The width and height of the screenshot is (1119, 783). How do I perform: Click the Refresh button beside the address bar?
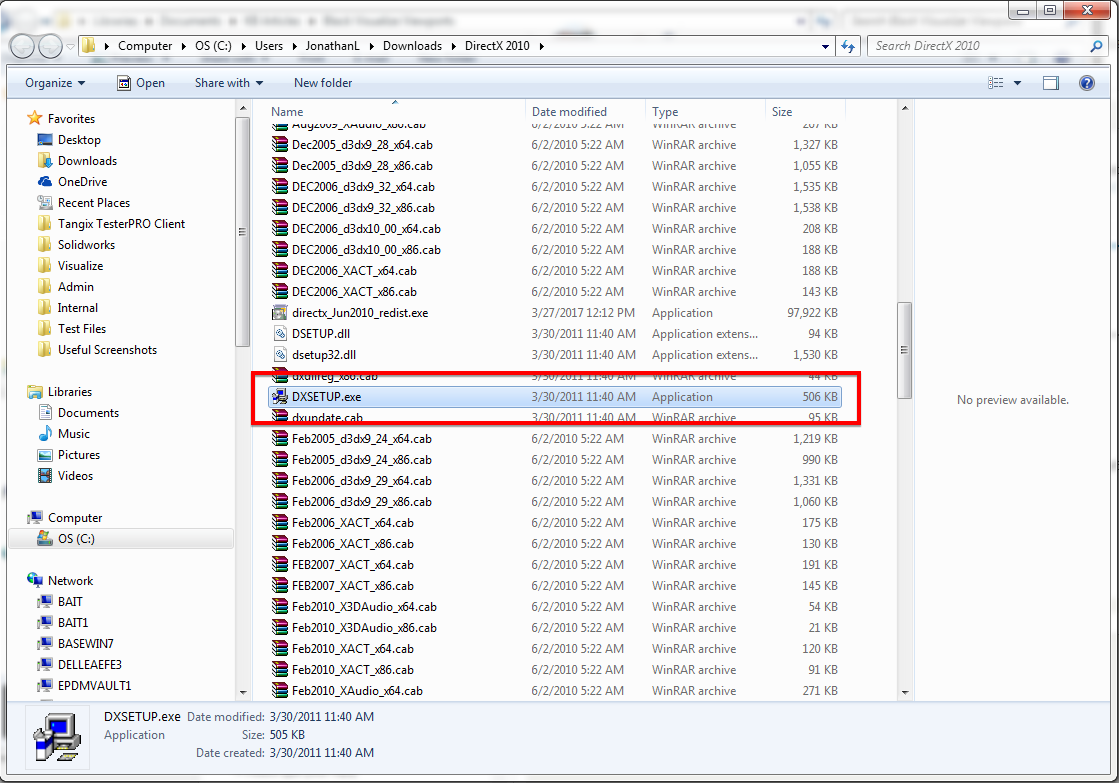848,46
